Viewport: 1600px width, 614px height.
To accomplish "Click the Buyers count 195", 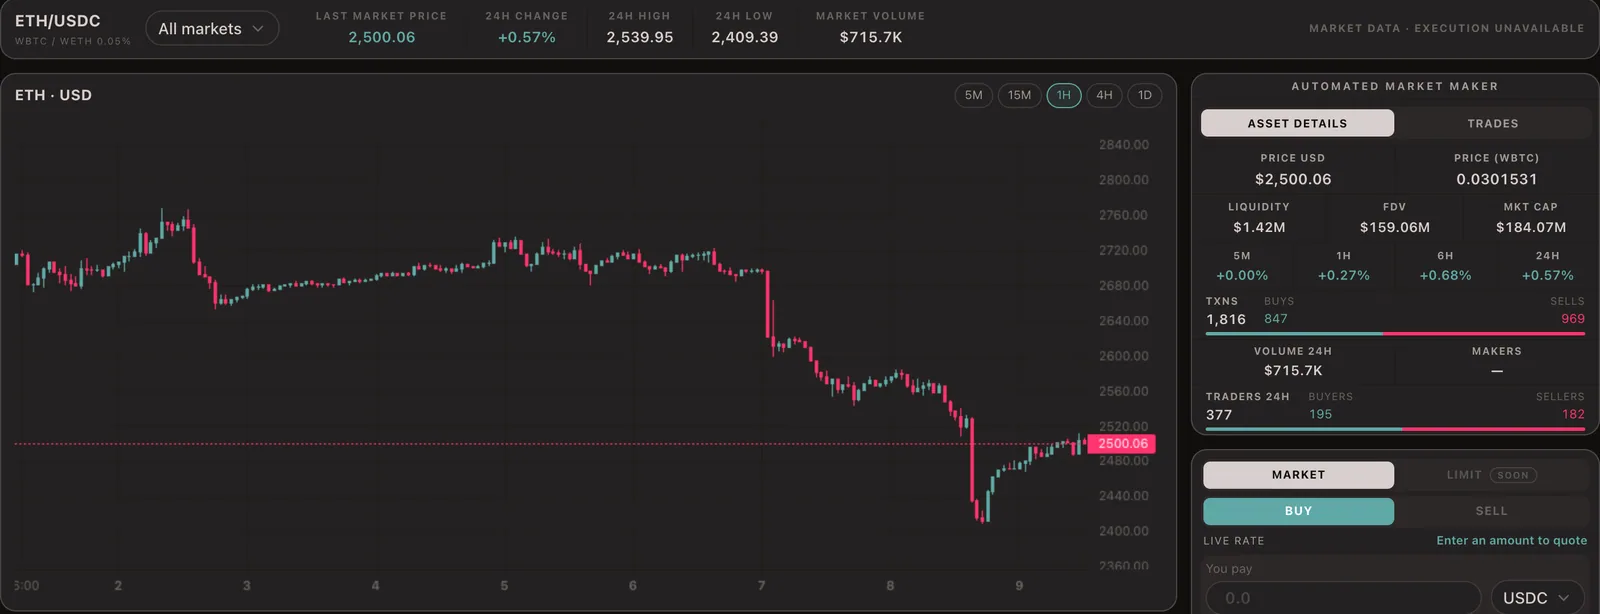I will [1321, 414].
